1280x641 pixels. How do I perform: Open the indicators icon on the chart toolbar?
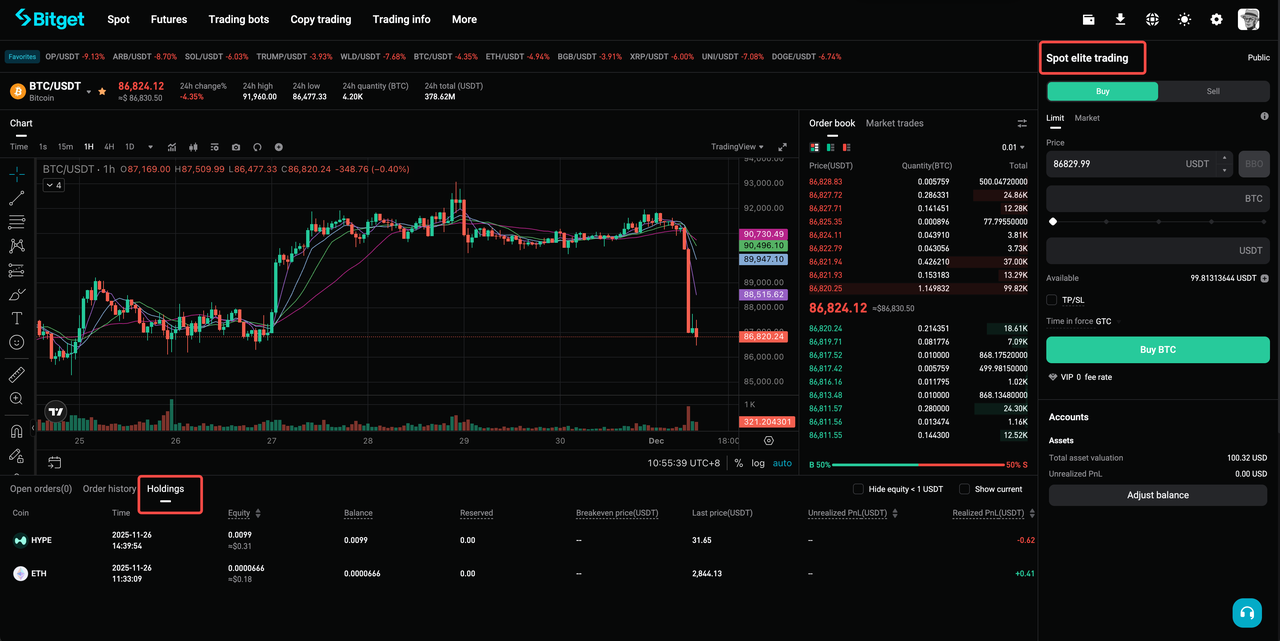point(172,147)
